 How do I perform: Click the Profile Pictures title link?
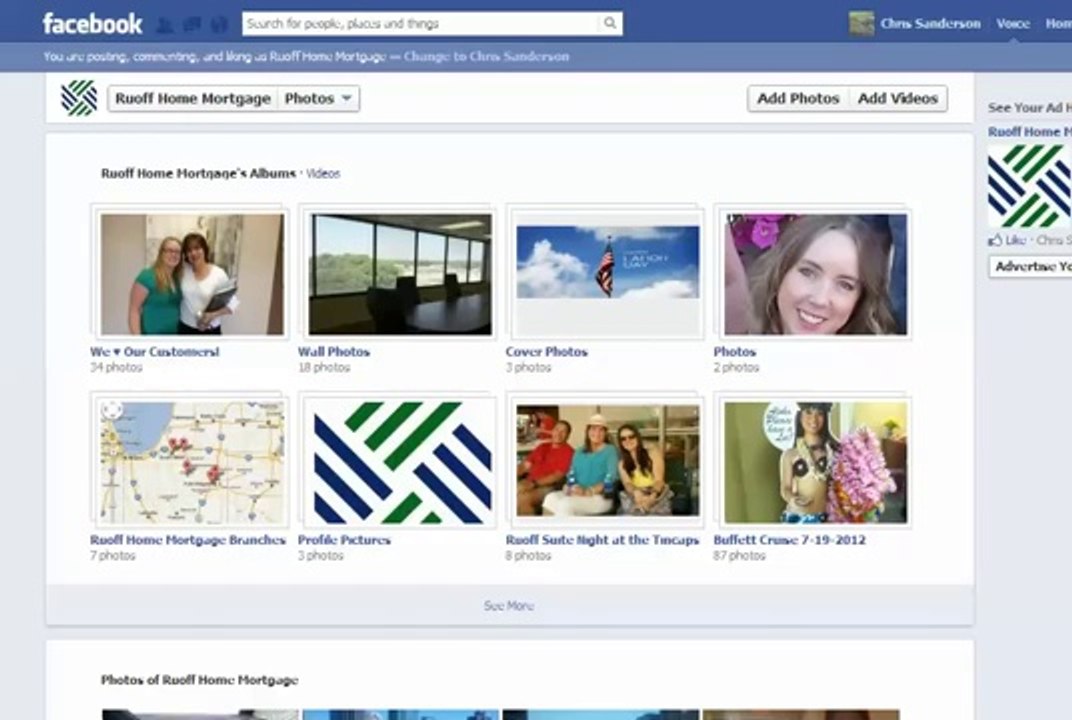tap(344, 540)
